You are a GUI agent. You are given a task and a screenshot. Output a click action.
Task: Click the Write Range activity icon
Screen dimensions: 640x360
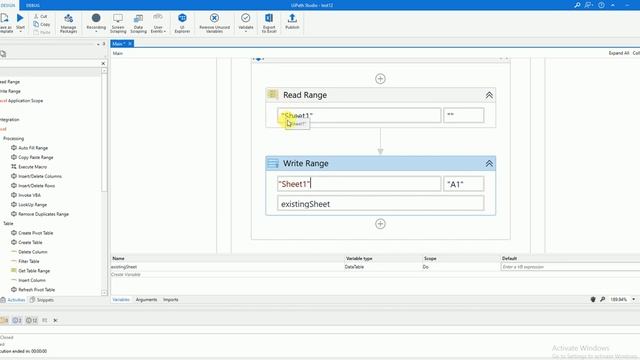pyautogui.click(x=273, y=163)
